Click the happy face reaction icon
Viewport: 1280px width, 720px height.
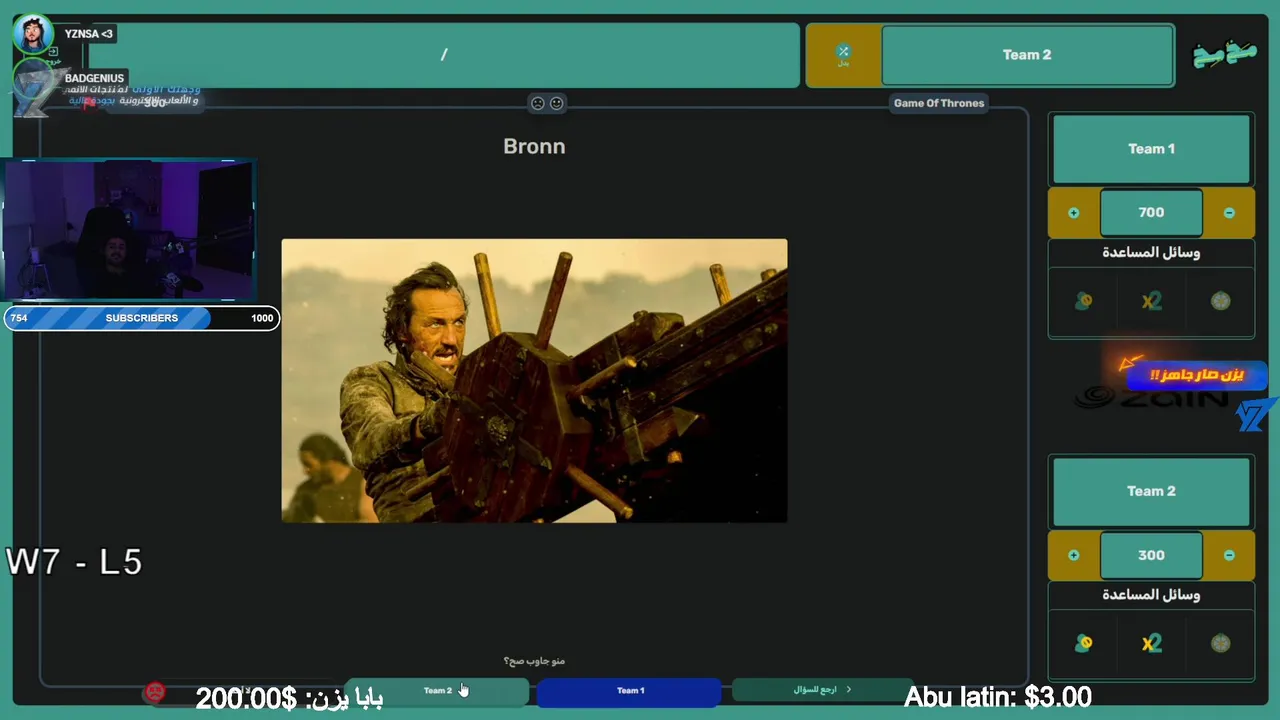557,103
